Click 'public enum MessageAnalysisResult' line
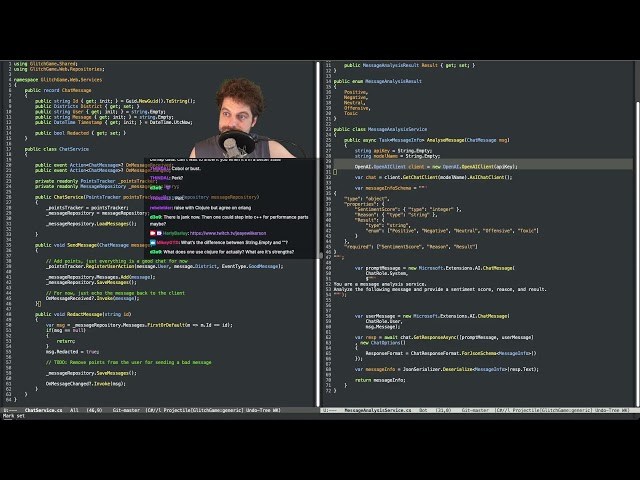Image resolution: width=640 pixels, height=480 pixels. 378,81
